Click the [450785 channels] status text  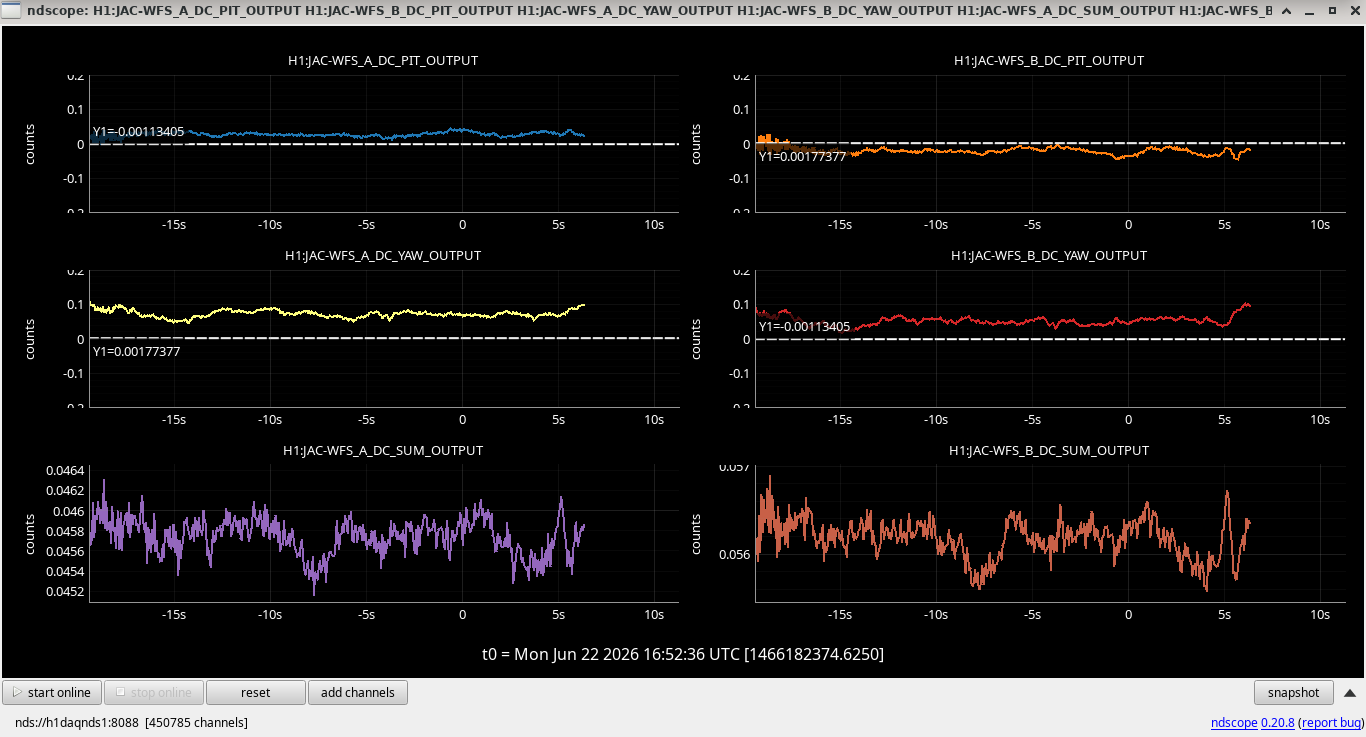196,722
